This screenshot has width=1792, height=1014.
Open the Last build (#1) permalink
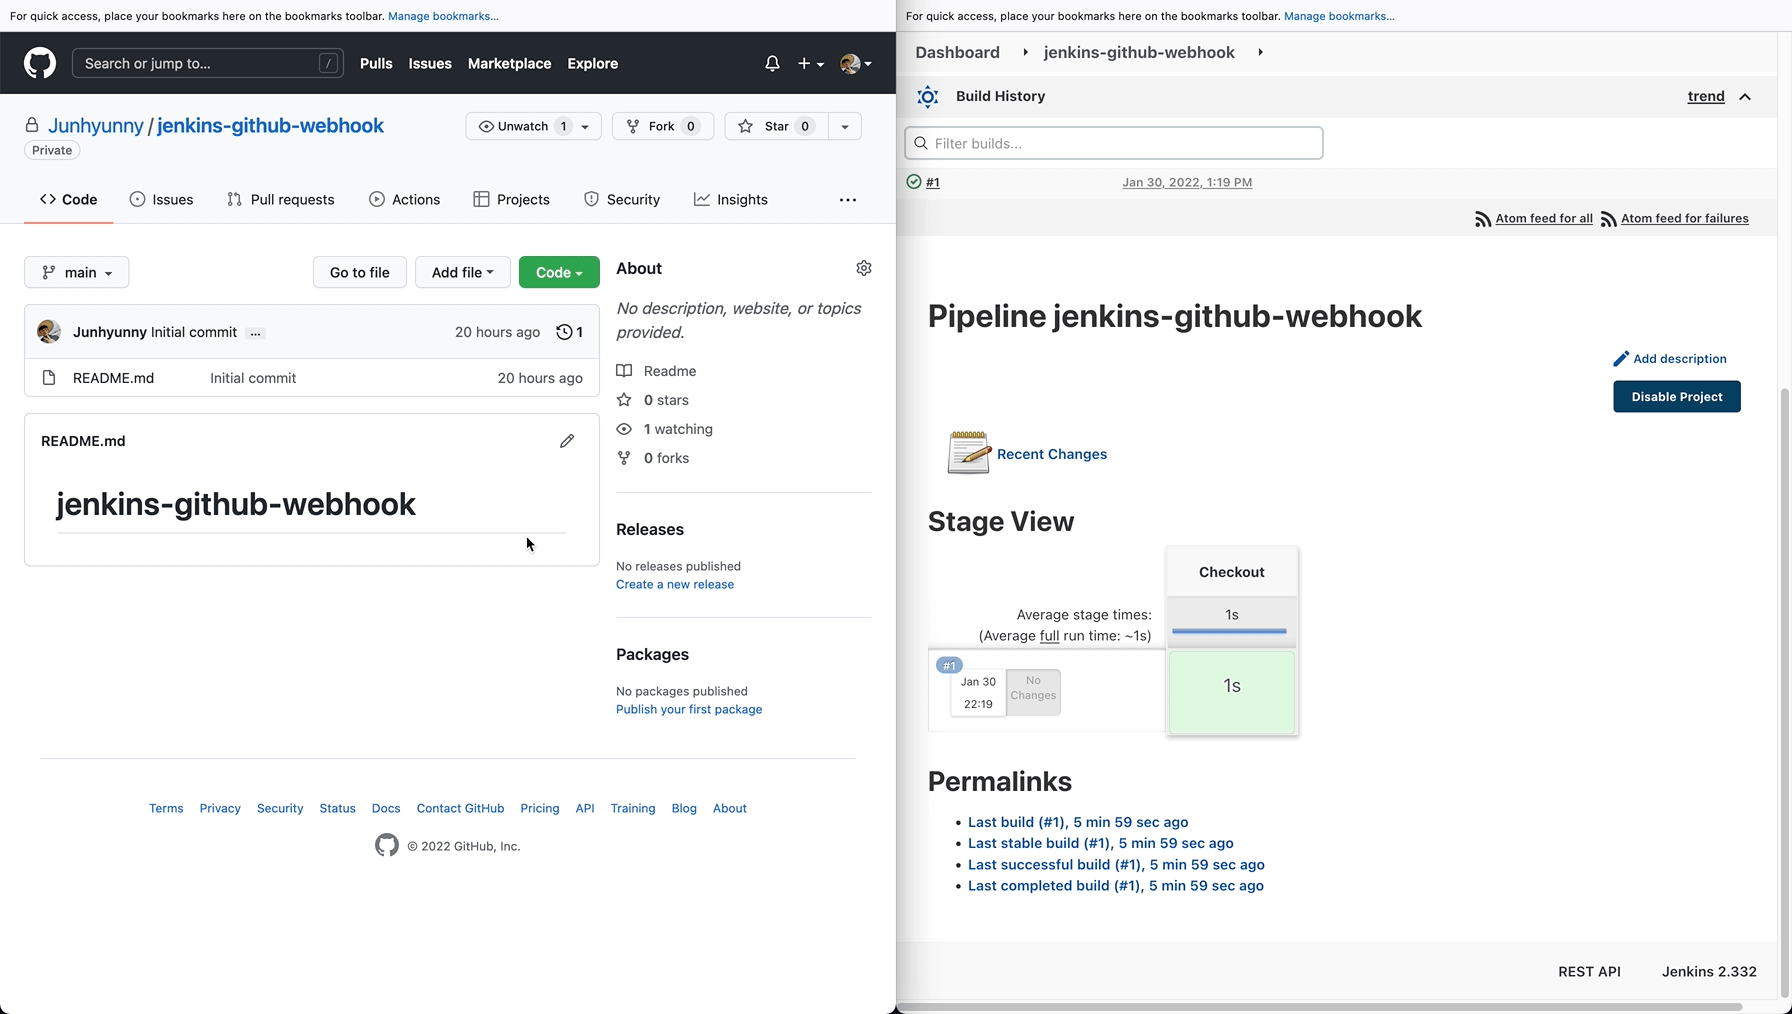point(1078,822)
